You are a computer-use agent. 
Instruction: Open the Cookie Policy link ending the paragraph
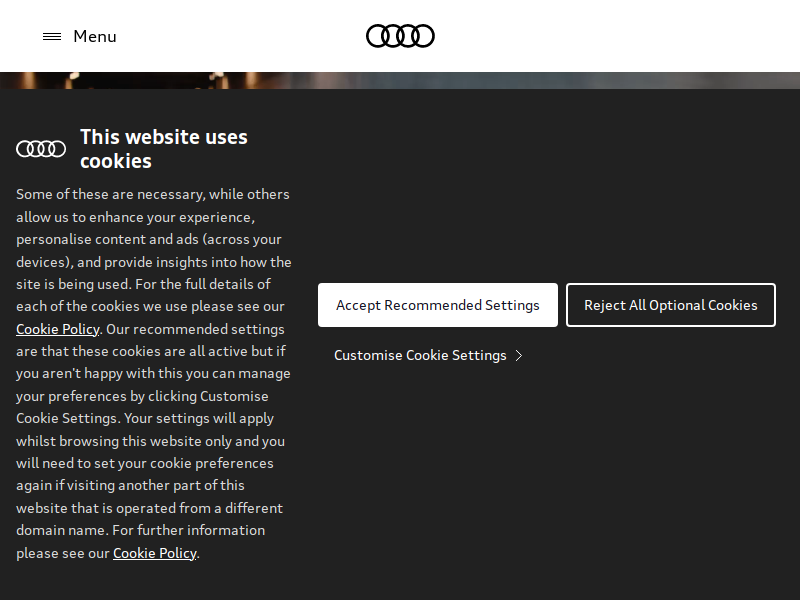pyautogui.click(x=155, y=553)
